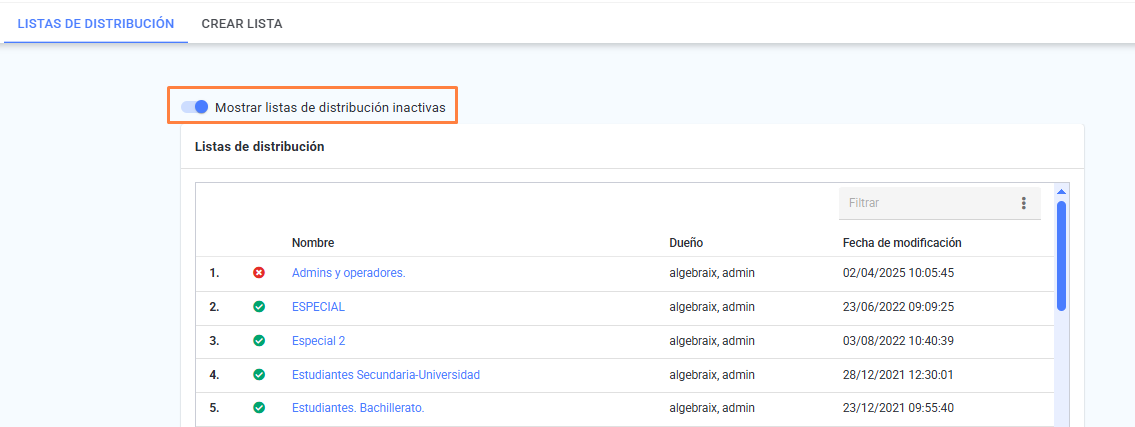Select LISTAS DE DISTRIBUCIÓN tab
Viewport: 1135px width, 427px height.
[96, 24]
